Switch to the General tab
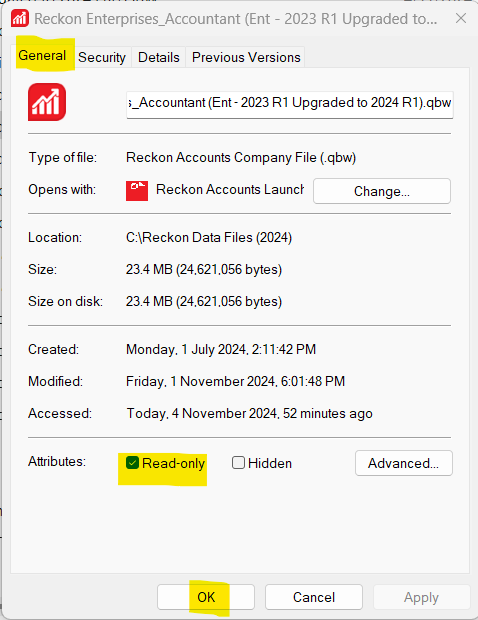478x620 pixels. click(x=42, y=56)
